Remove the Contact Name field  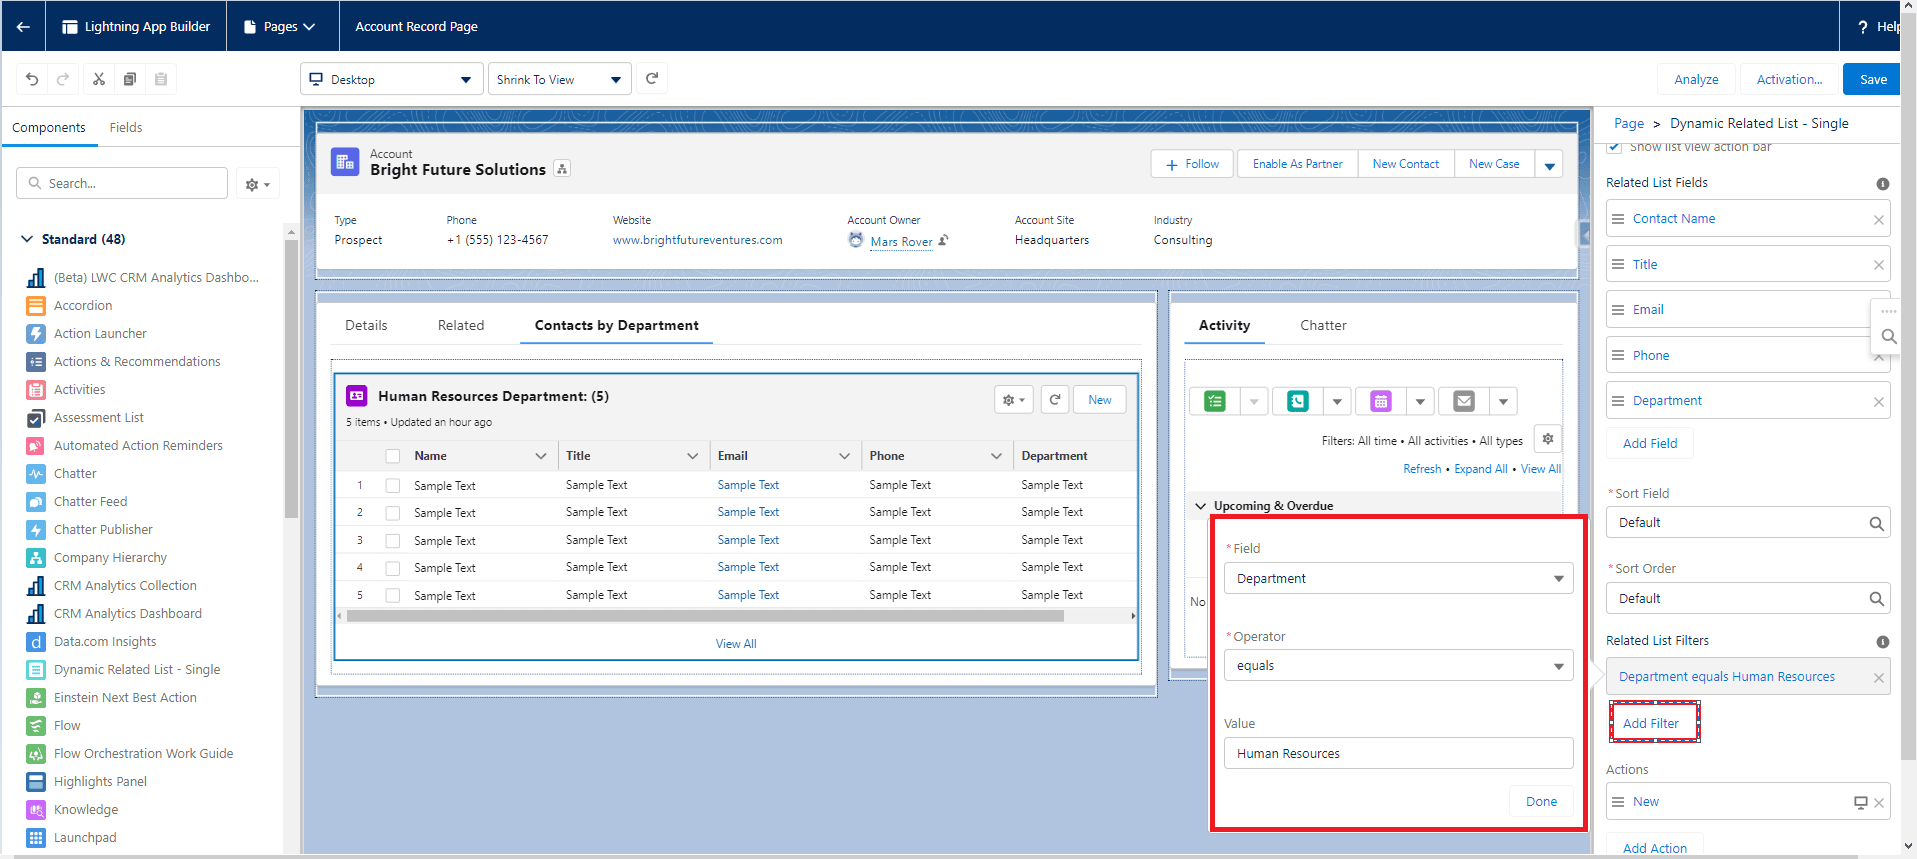click(x=1878, y=220)
